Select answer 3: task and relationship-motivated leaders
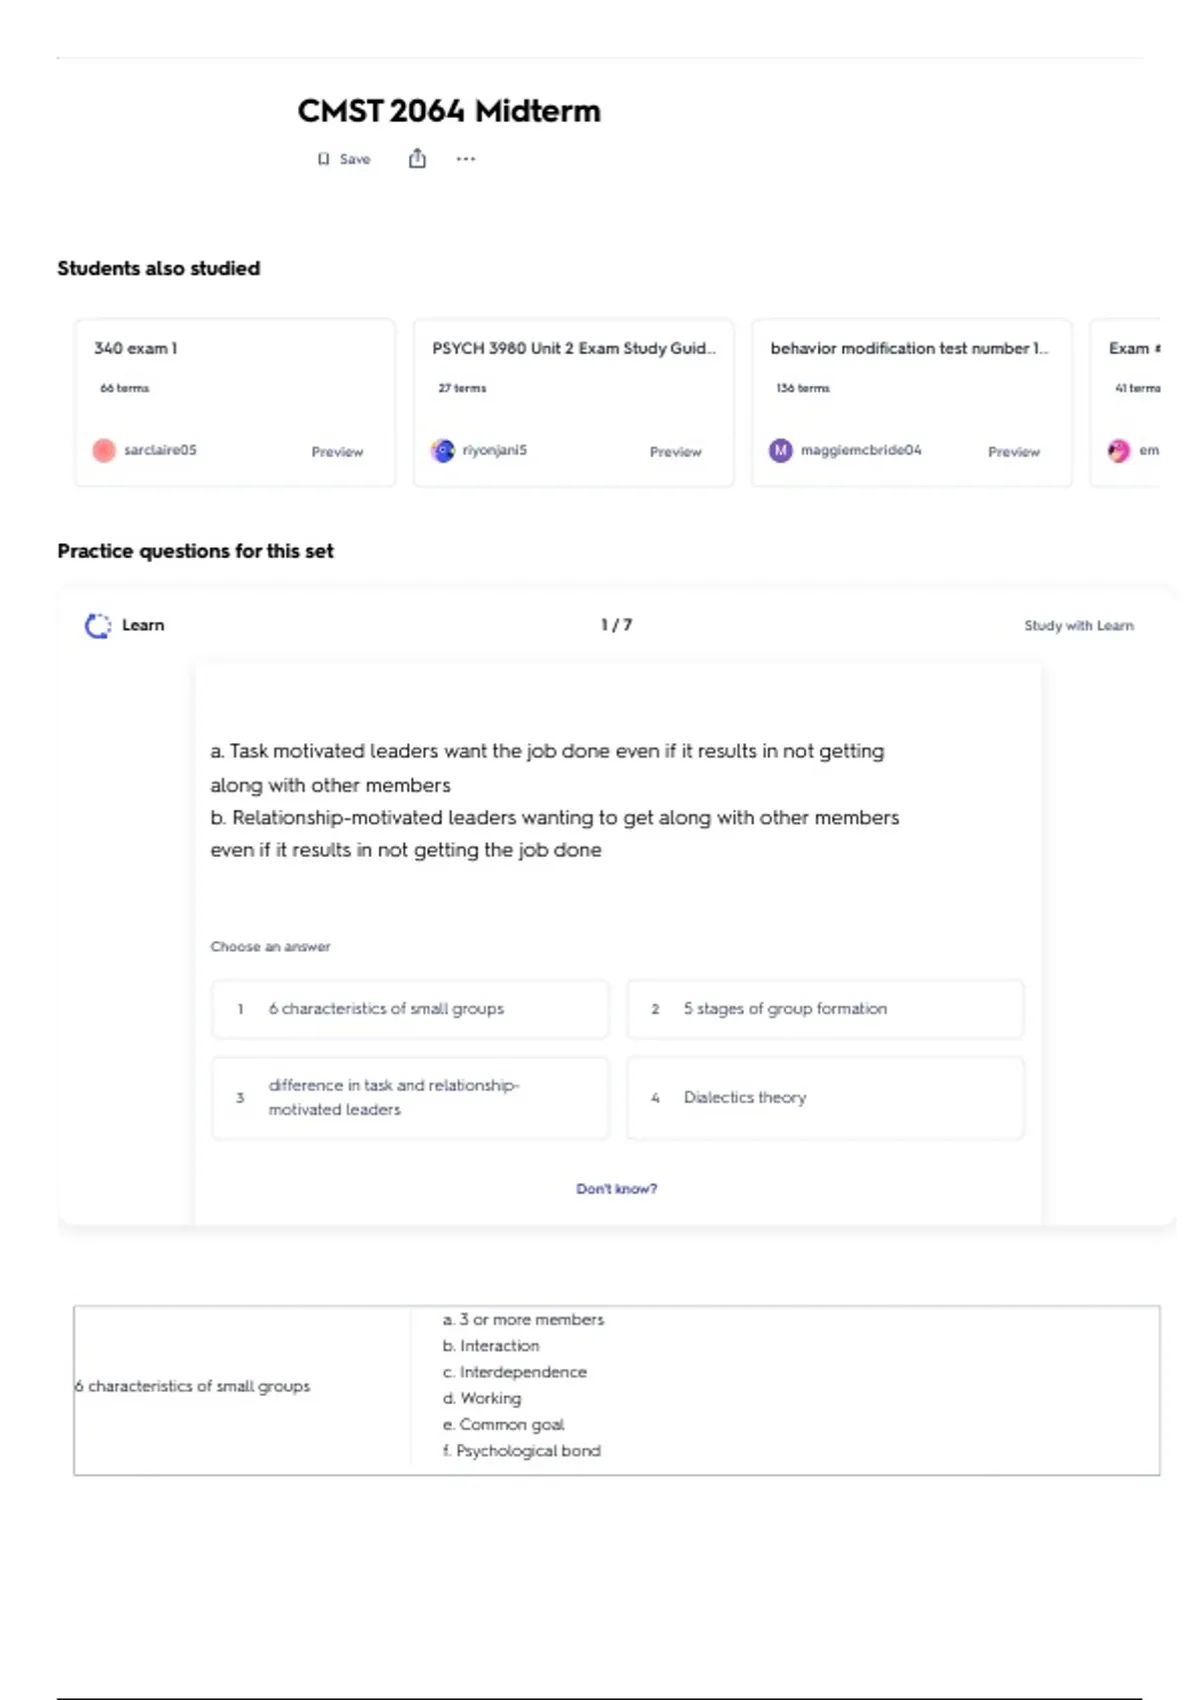Image resolution: width=1200 pixels, height=1700 pixels. [410, 1098]
